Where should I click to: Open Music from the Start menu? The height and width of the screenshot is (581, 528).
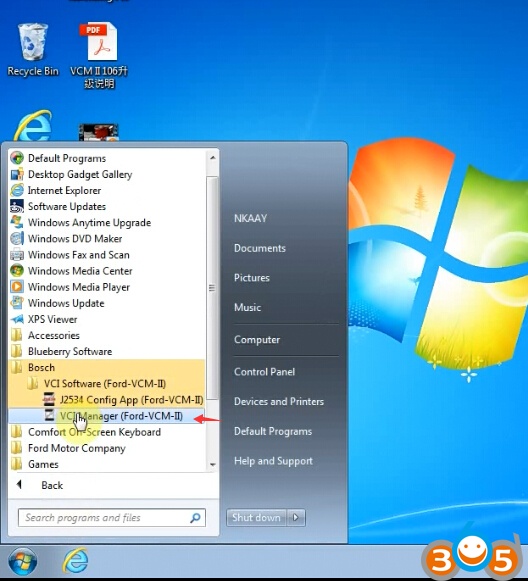248,308
